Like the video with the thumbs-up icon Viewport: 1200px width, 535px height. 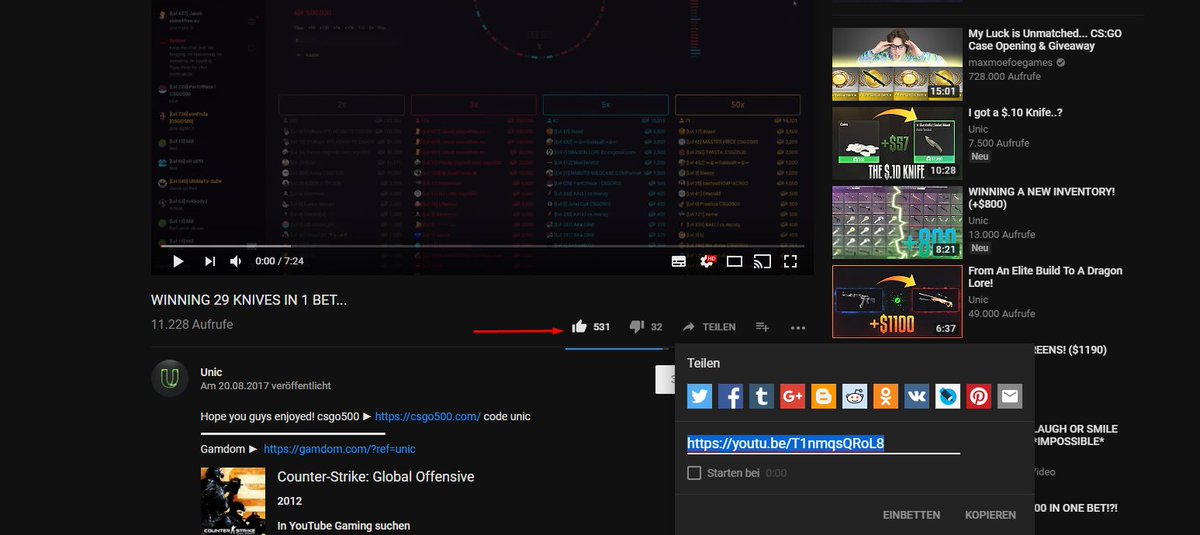click(578, 327)
